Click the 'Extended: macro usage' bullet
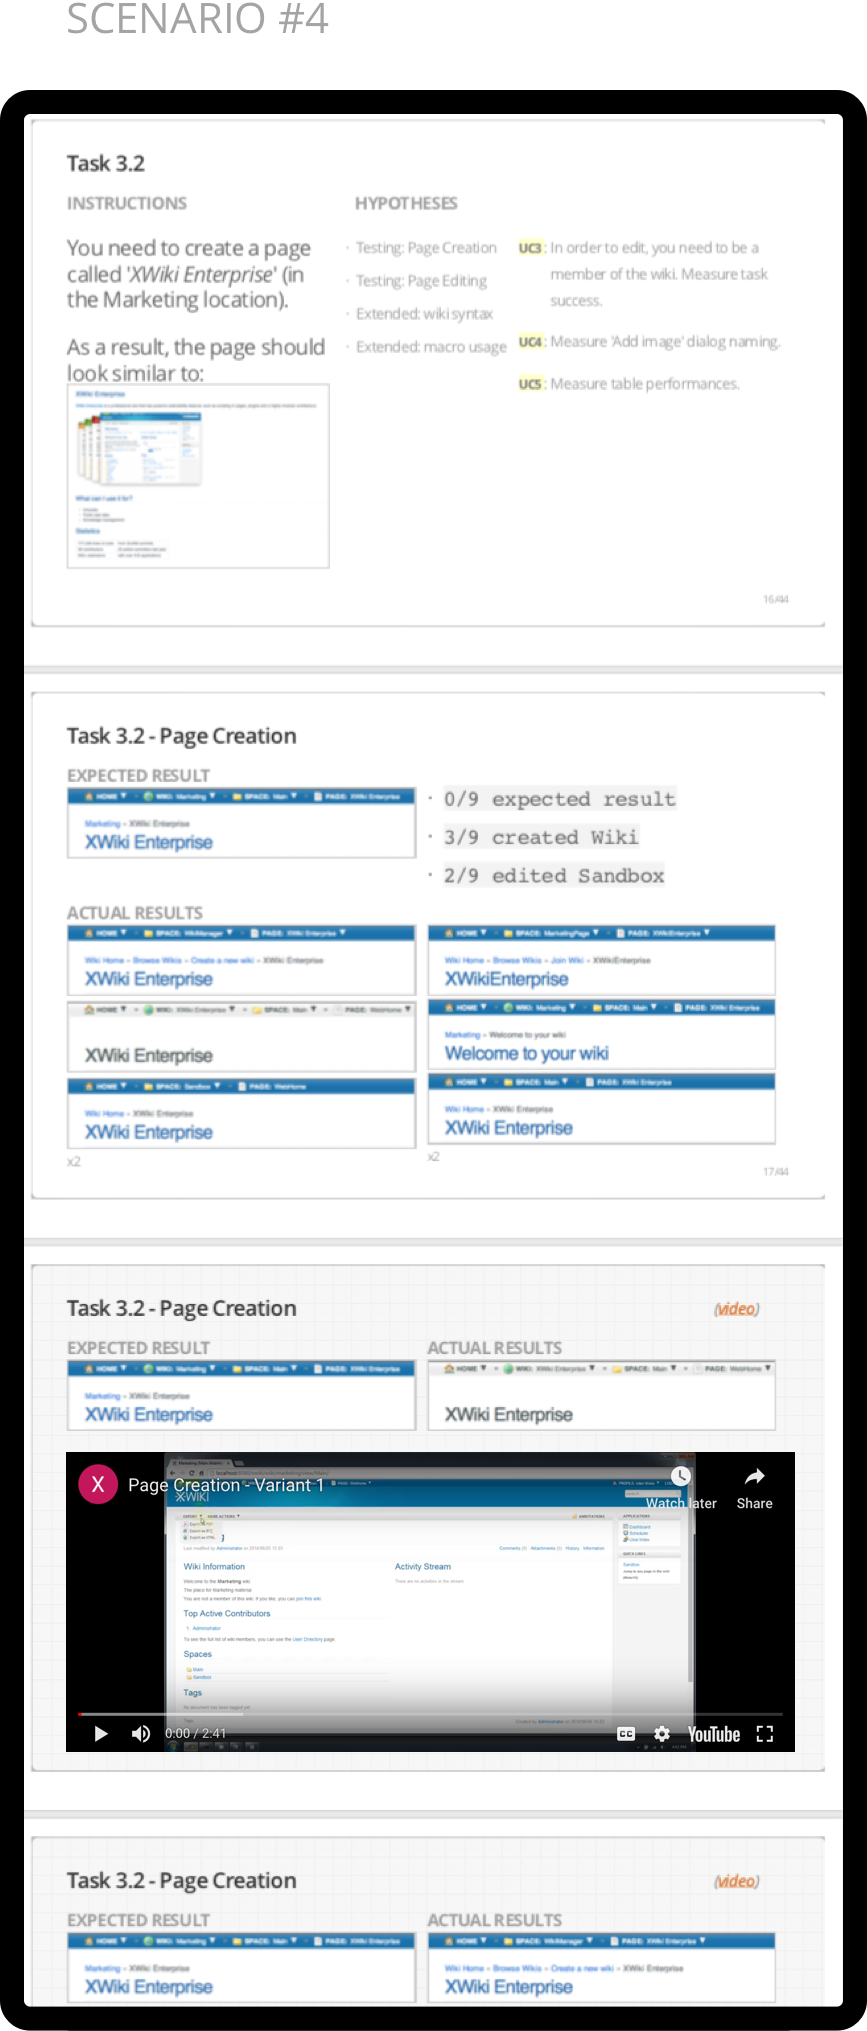This screenshot has height=2031, width=867. tap(431, 347)
